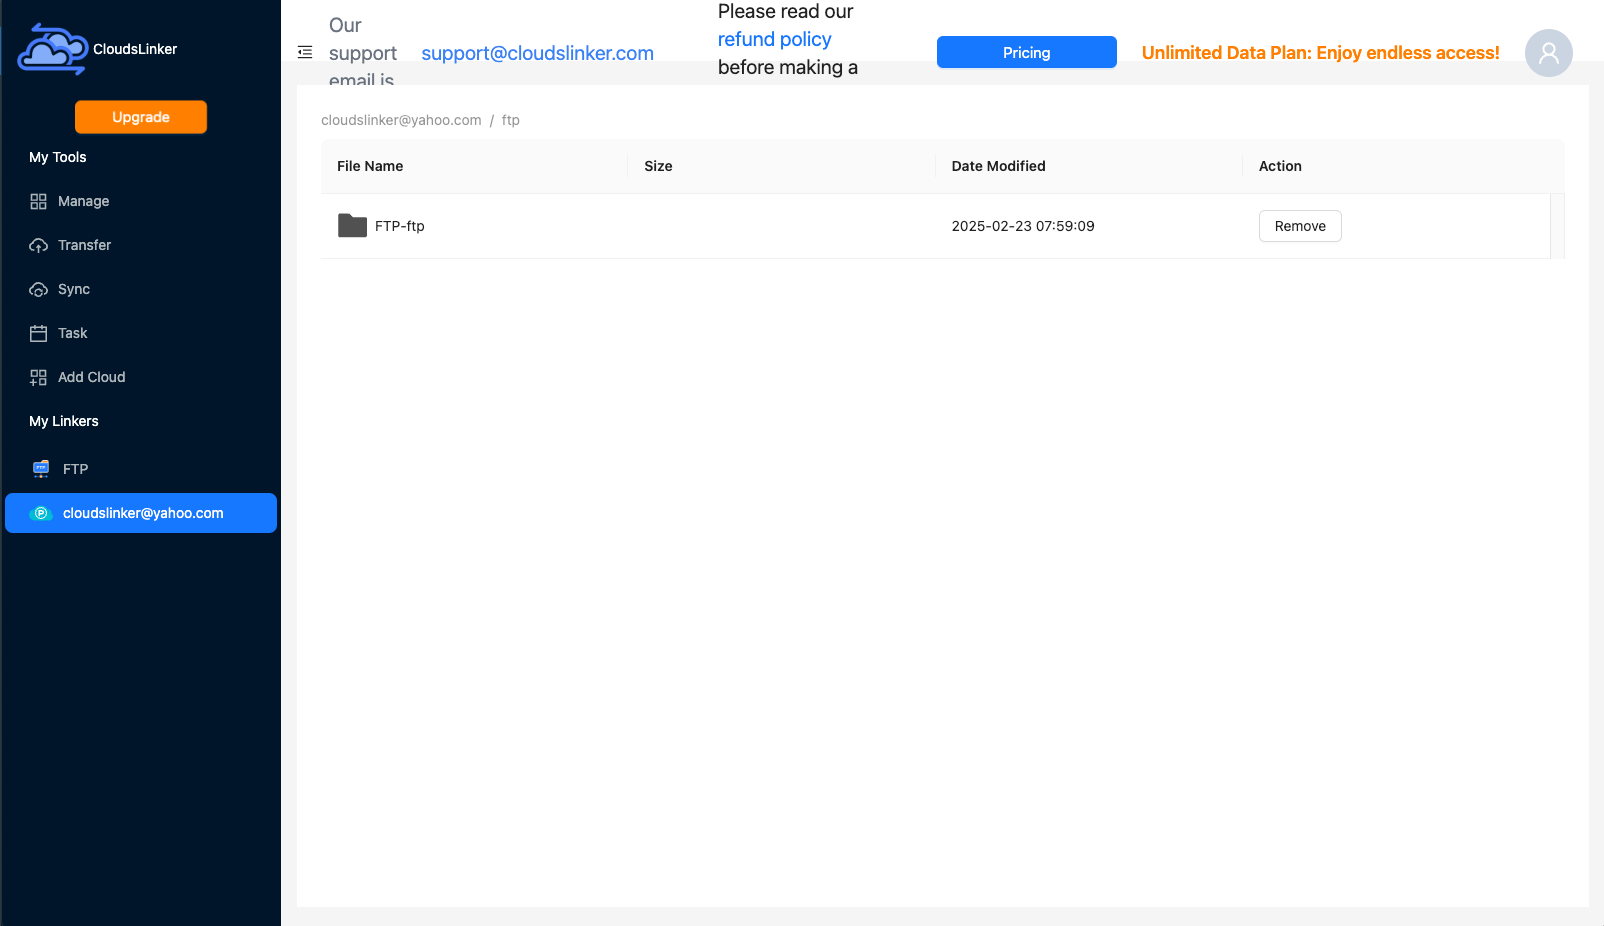
Task: Open the user avatar profile icon
Action: pyautogui.click(x=1548, y=53)
